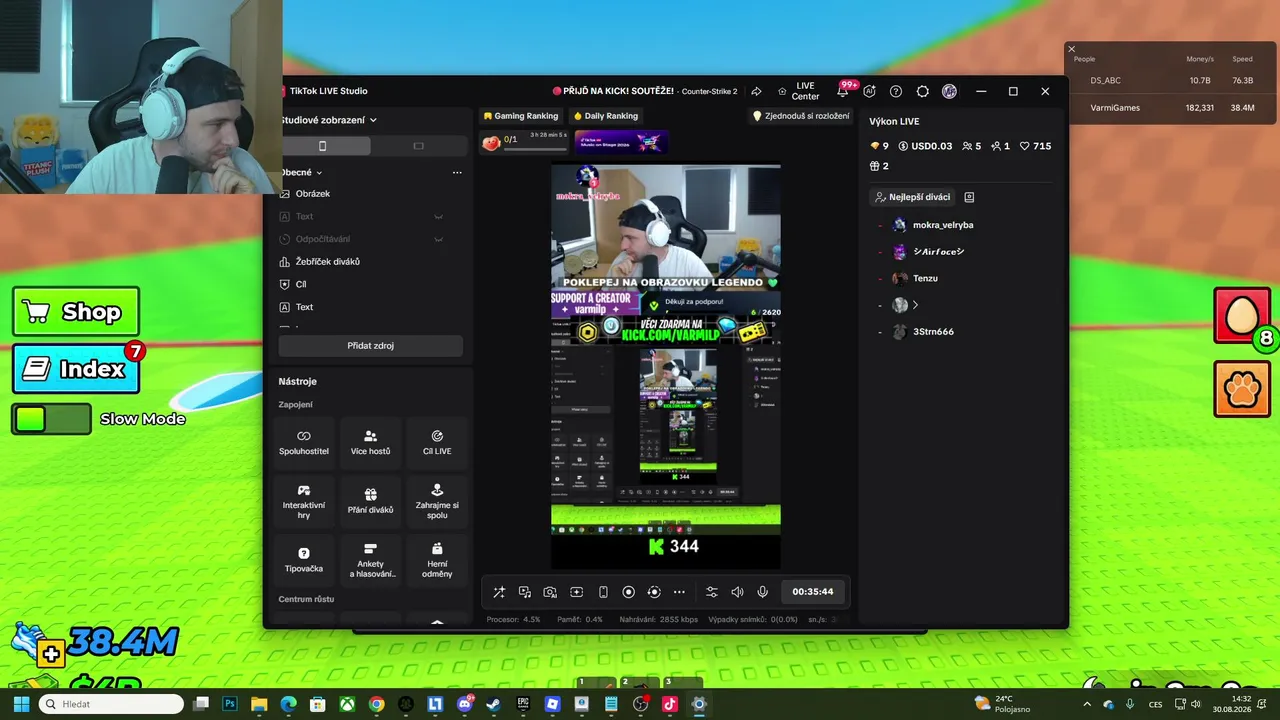Screen dimensions: 1280x720
Task: Click the mobile phone toolbar icon
Action: point(603,592)
